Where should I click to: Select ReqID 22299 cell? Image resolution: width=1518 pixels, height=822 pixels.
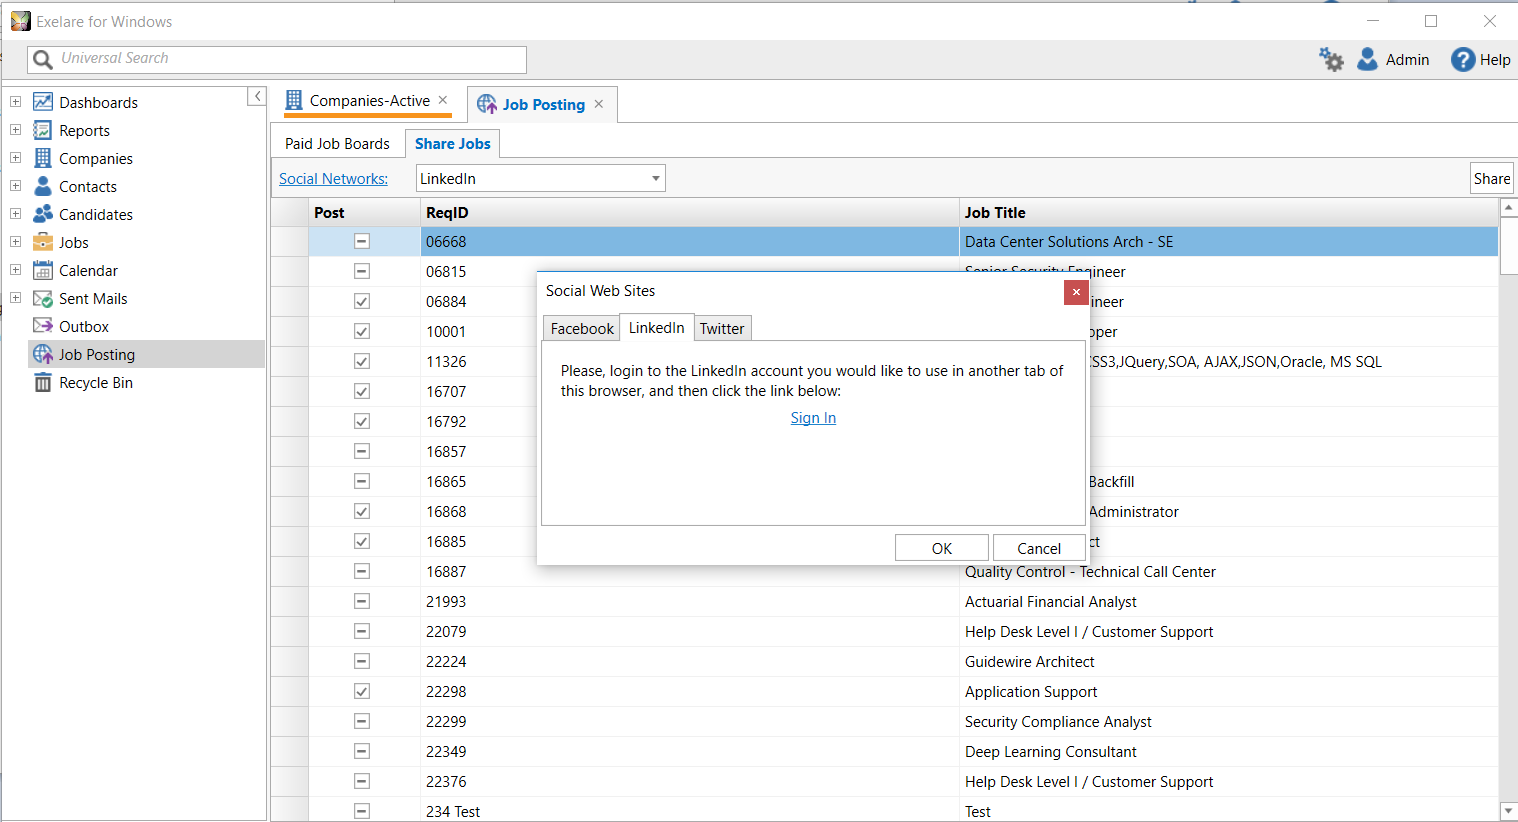click(690, 721)
